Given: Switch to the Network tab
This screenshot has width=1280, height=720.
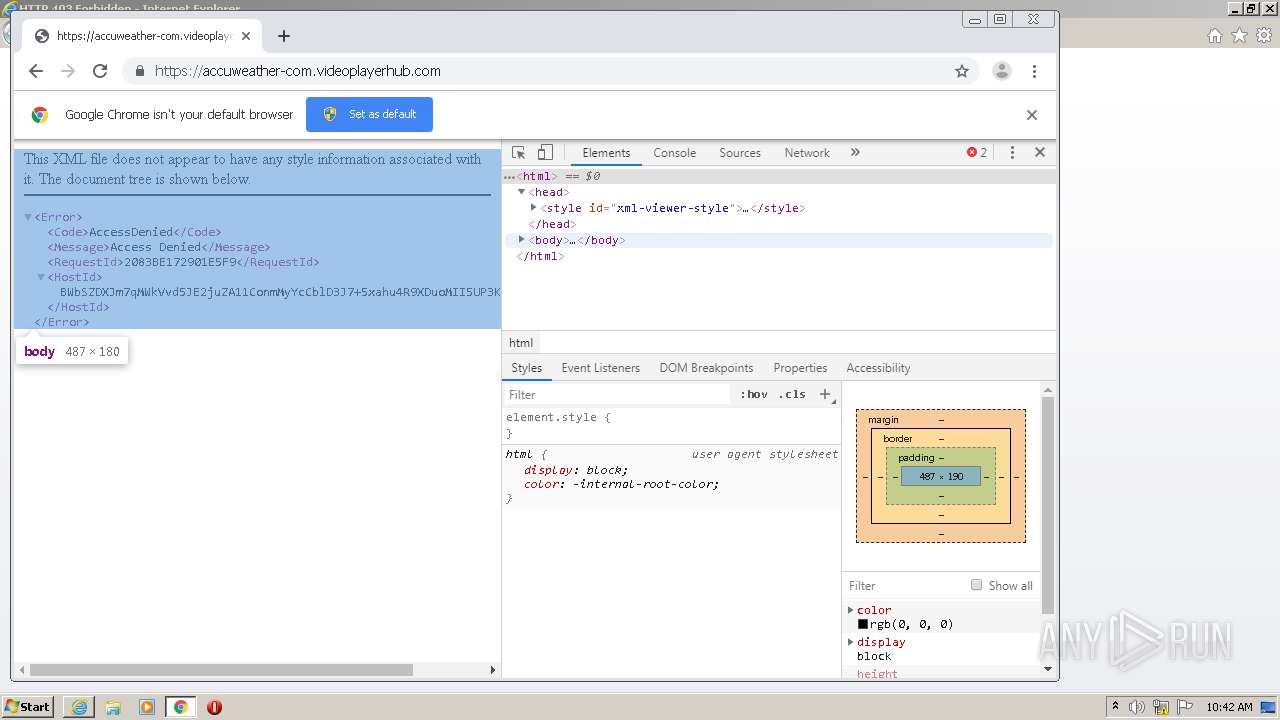Looking at the screenshot, I should coord(807,153).
